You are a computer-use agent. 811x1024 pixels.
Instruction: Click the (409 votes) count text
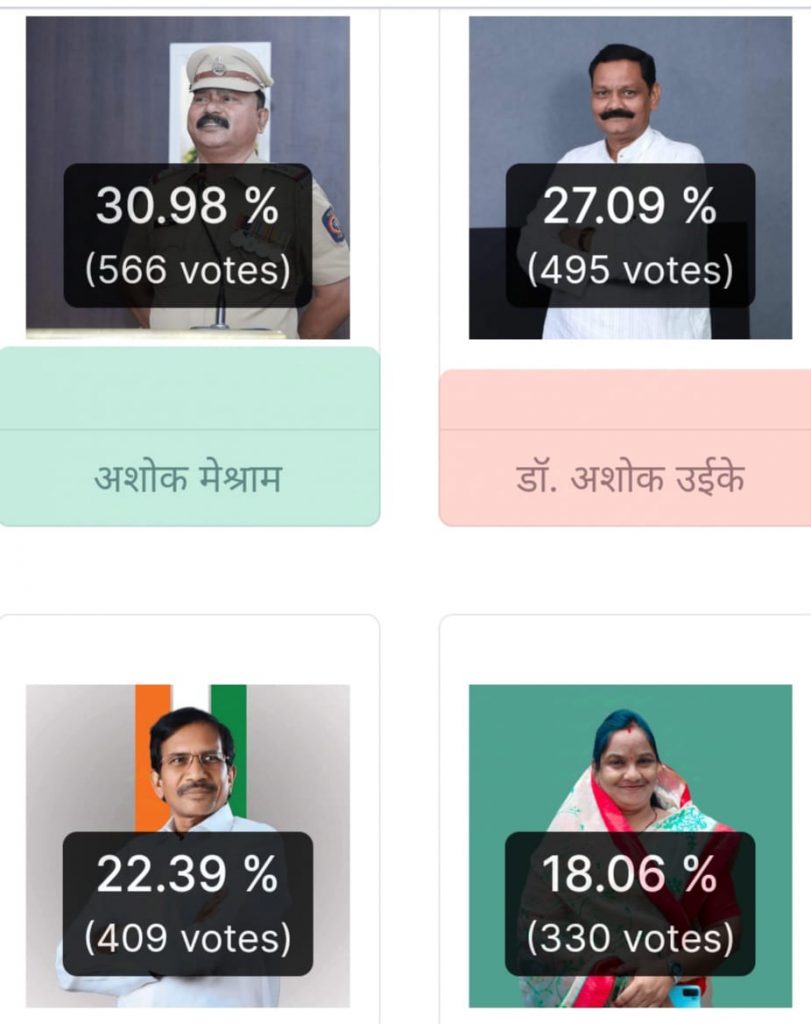click(187, 938)
